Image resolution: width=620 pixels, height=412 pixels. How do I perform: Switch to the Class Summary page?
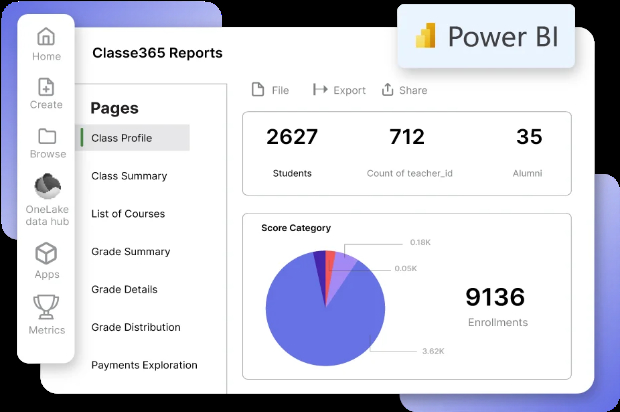[129, 176]
